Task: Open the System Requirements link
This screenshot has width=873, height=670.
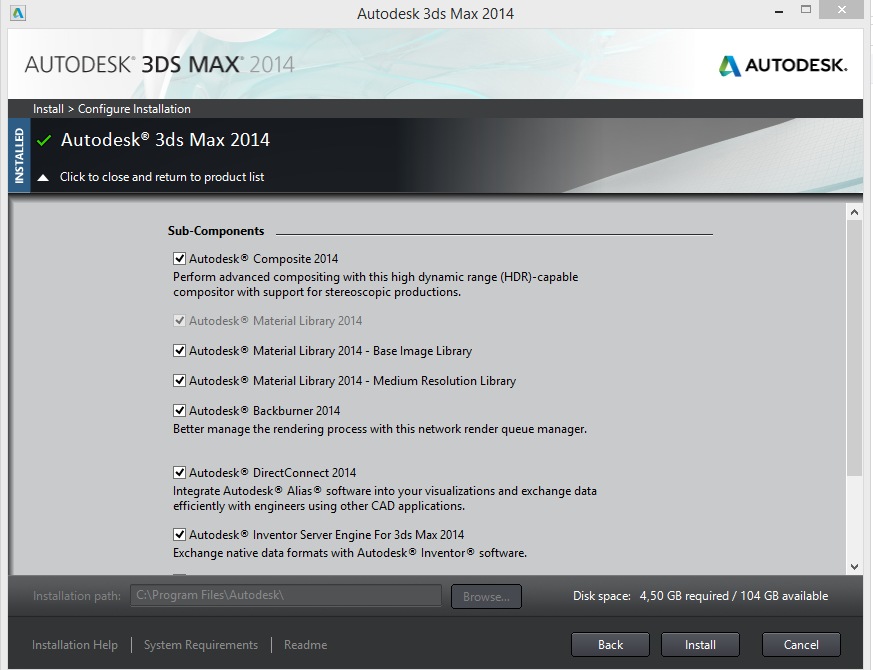Action: tap(201, 645)
